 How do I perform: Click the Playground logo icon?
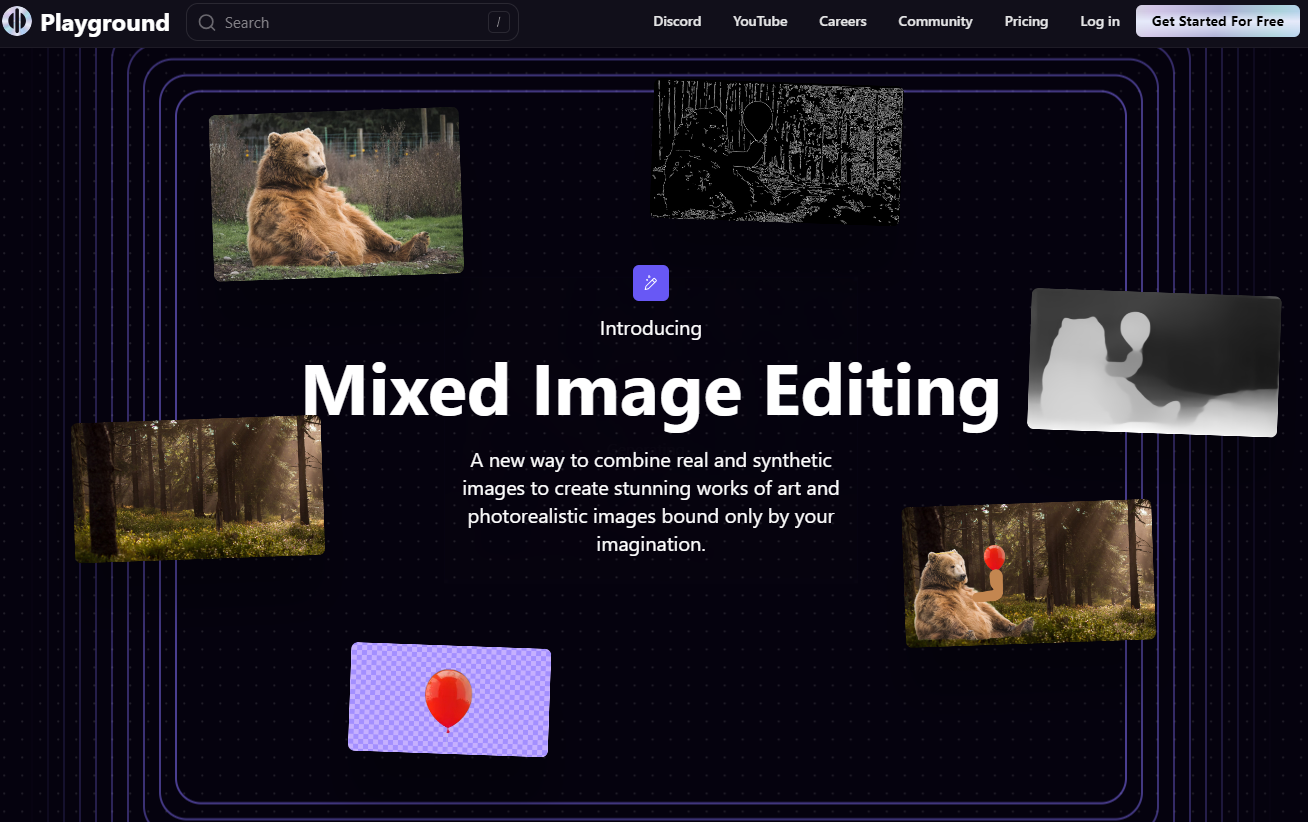click(x=17, y=22)
